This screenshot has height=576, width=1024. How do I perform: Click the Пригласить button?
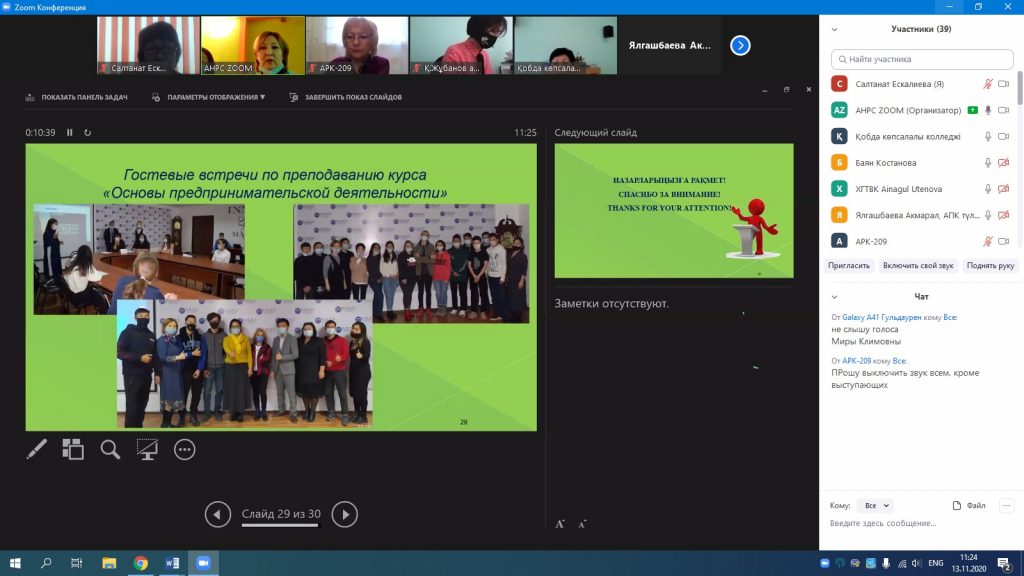point(849,266)
